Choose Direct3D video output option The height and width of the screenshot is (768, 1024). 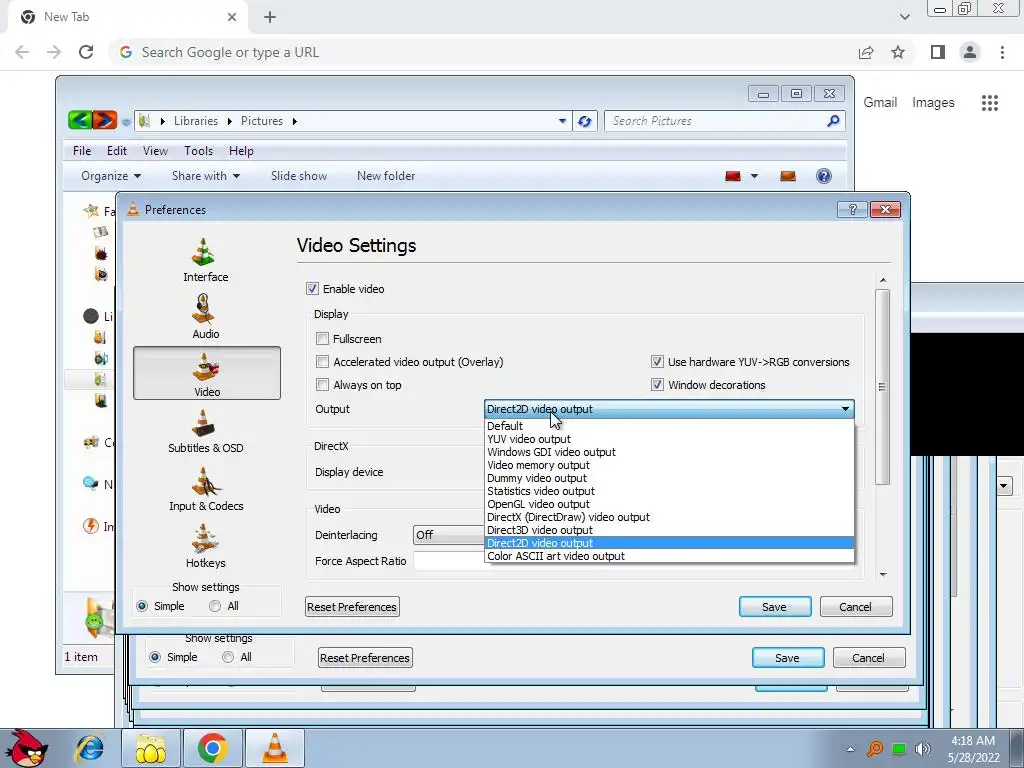click(669, 530)
